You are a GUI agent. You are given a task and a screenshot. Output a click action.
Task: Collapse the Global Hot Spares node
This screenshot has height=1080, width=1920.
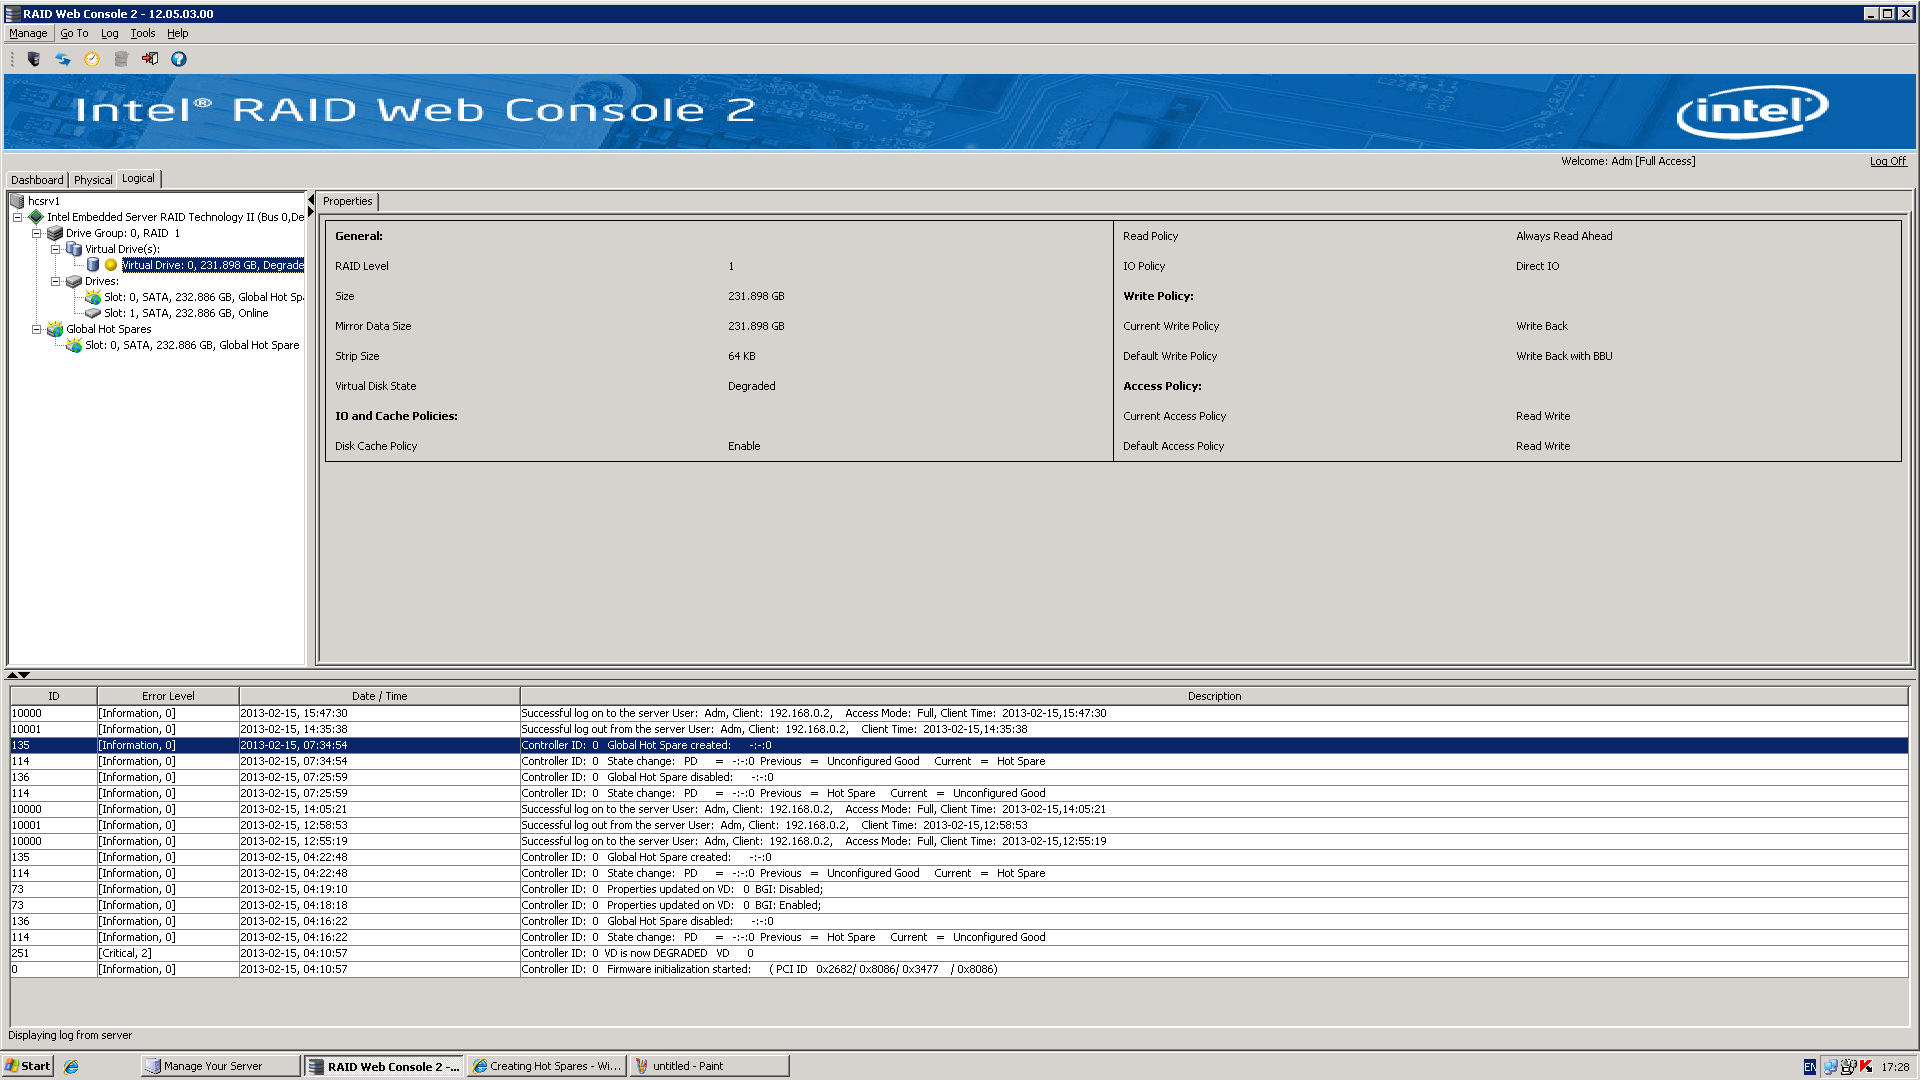[37, 329]
